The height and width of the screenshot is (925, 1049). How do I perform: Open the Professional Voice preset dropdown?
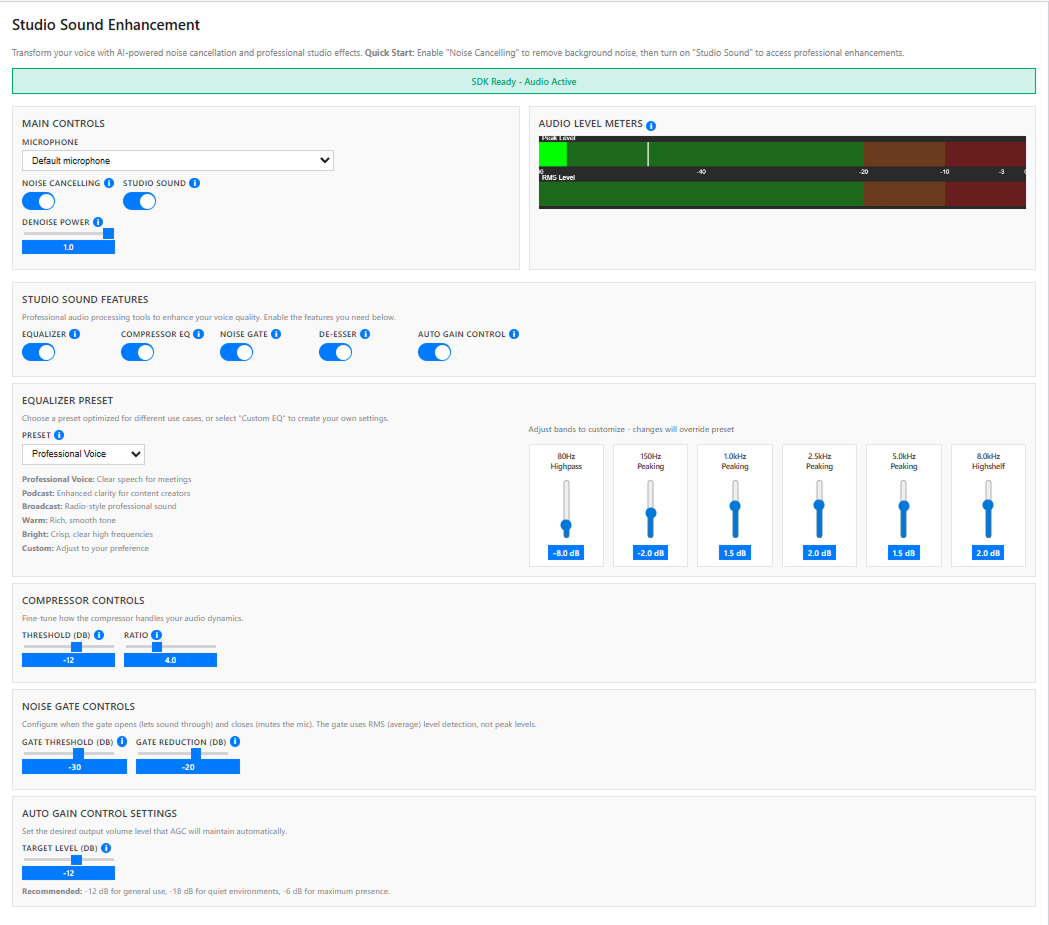(x=84, y=454)
